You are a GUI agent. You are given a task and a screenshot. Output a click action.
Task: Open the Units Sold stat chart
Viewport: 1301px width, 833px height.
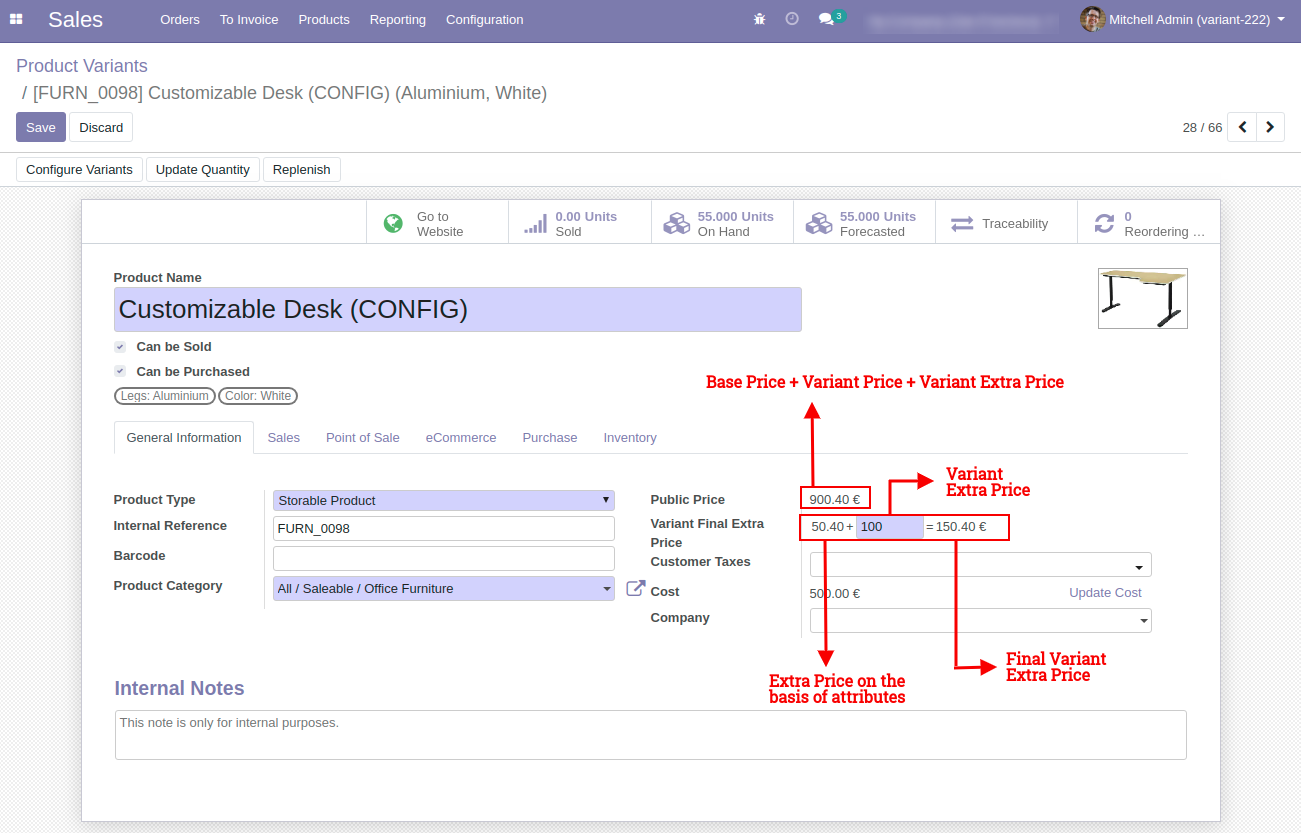coord(536,223)
